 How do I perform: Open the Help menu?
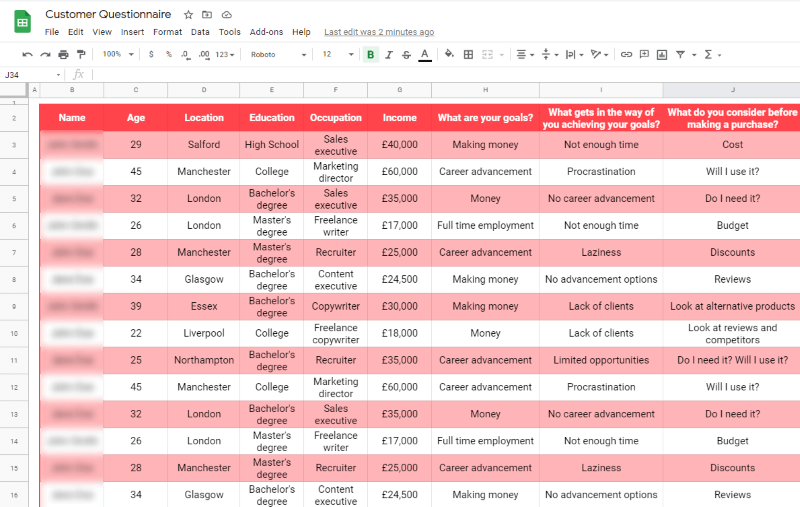(301, 32)
